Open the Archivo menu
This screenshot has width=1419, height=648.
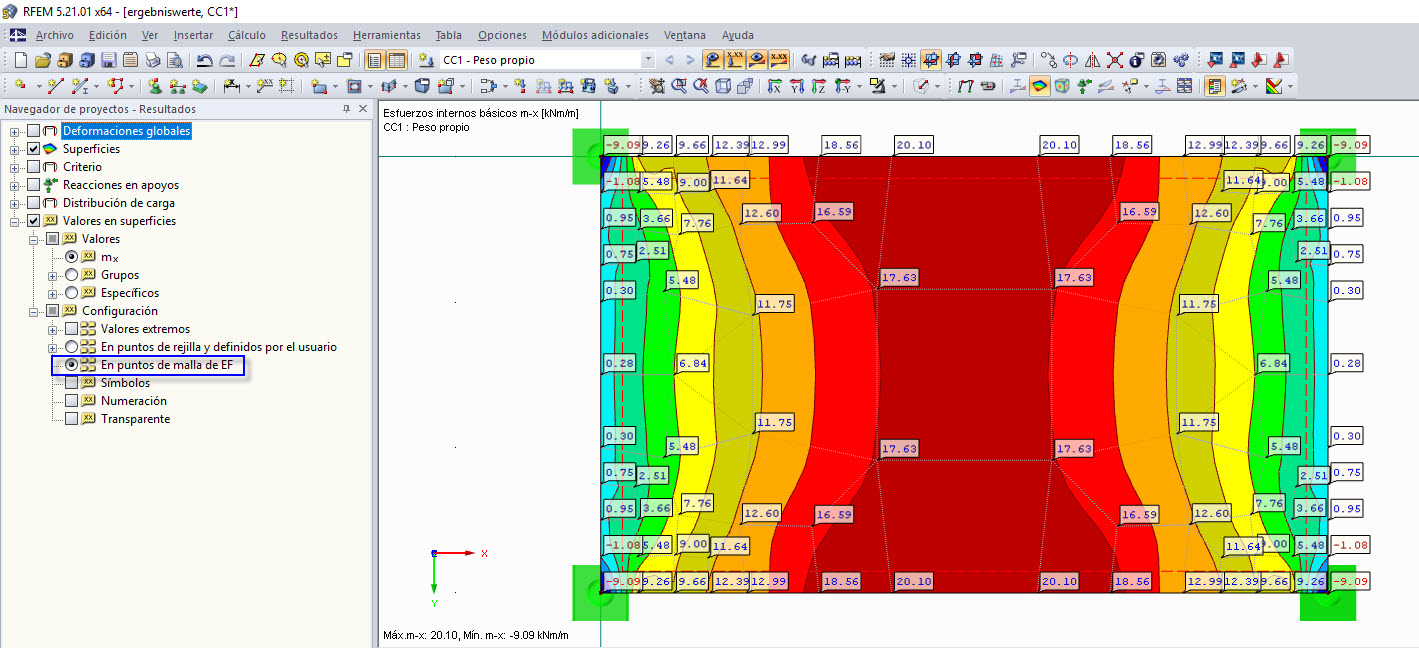pos(54,35)
